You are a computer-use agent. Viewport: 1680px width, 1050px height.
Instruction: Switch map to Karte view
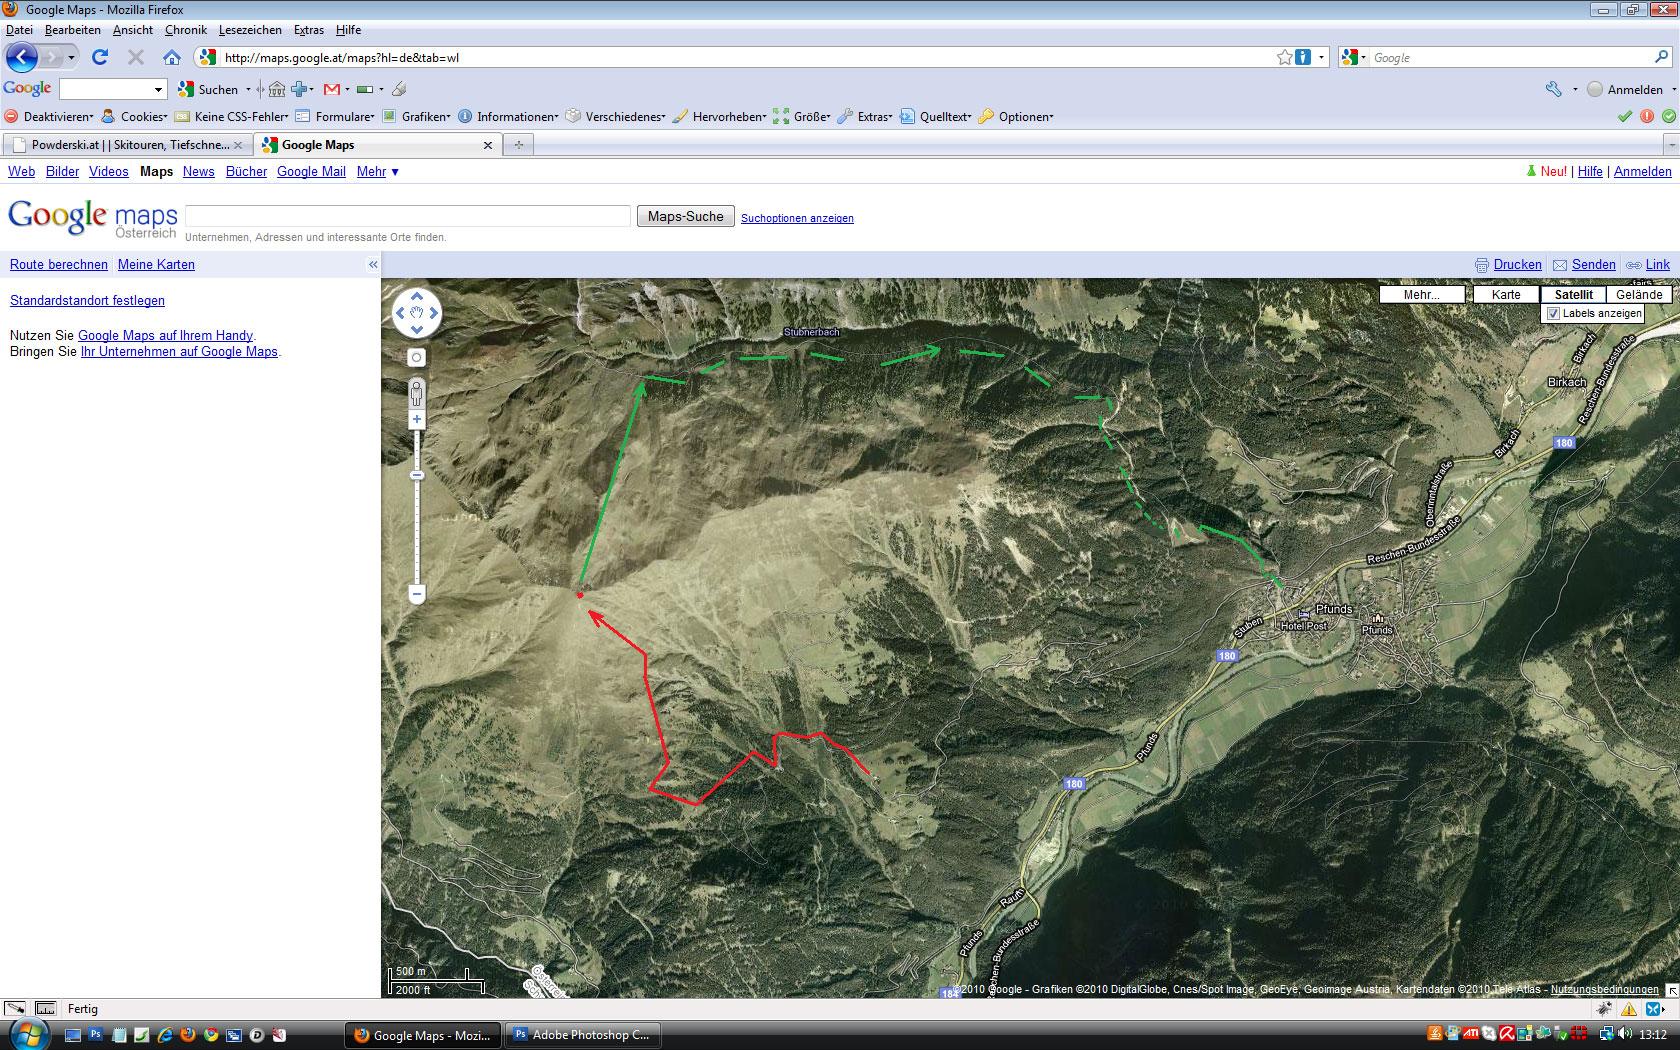tap(1506, 295)
